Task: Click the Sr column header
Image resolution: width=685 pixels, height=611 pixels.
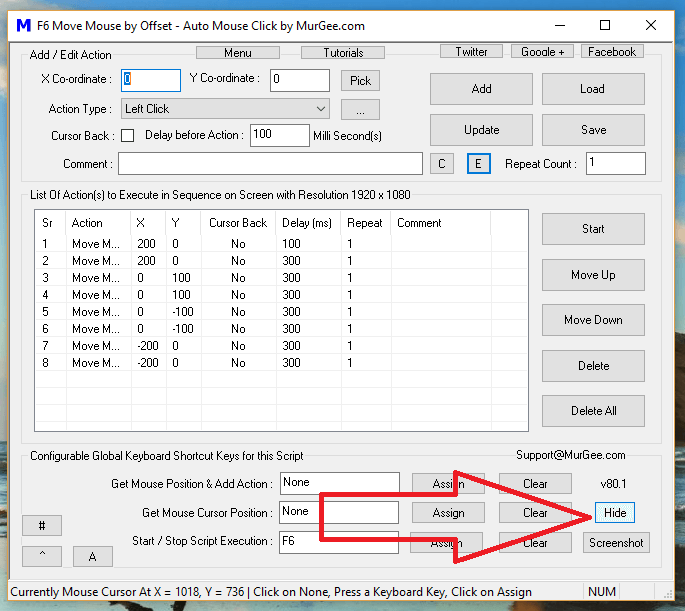Action: pos(50,223)
